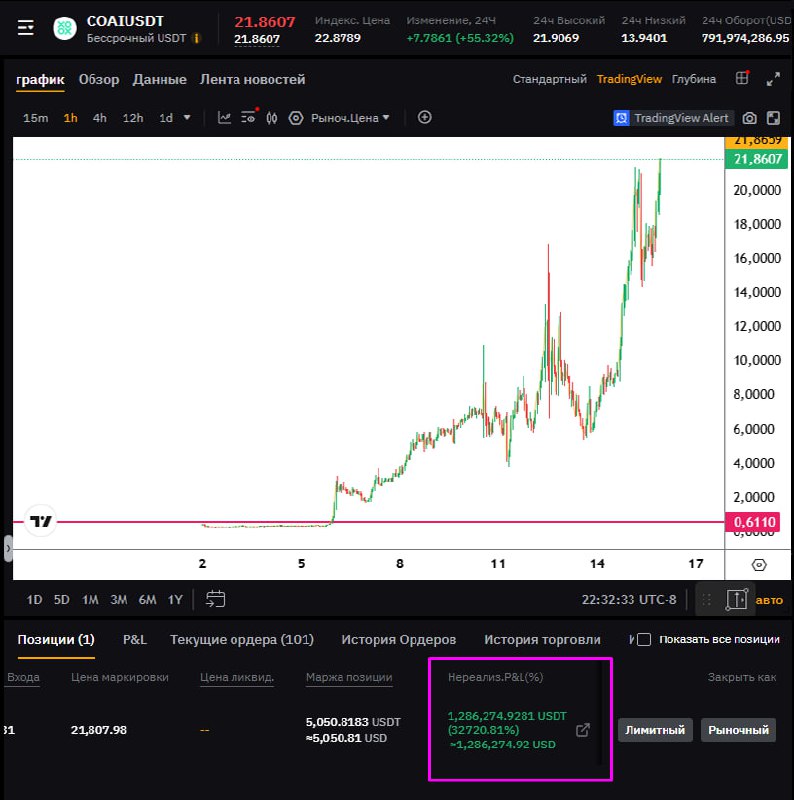
Task: Add chart comparison with plus icon
Action: click(x=424, y=117)
